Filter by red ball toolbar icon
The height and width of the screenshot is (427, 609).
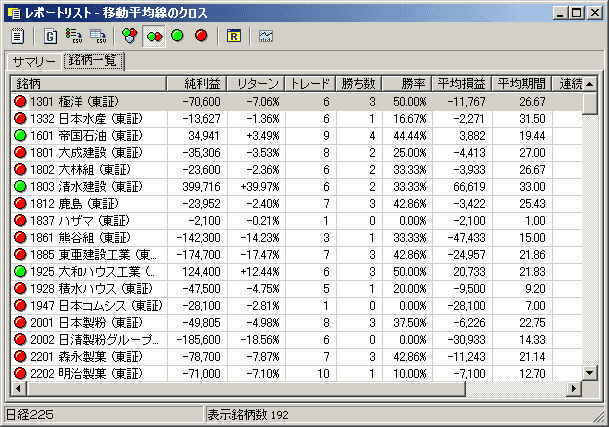[201, 36]
